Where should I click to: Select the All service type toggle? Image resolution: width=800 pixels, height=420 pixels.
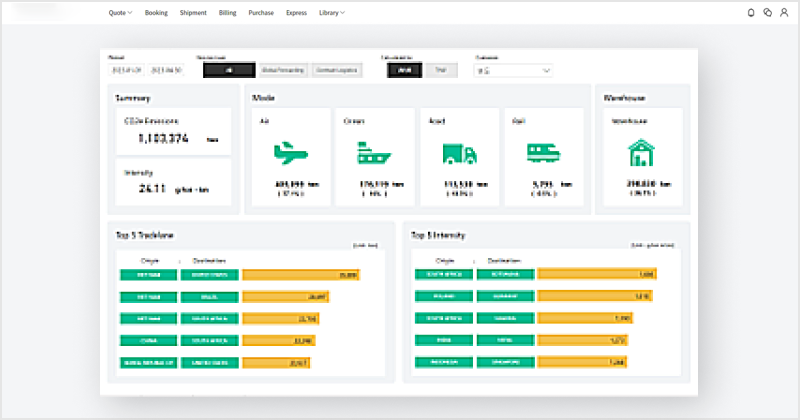coord(229,71)
